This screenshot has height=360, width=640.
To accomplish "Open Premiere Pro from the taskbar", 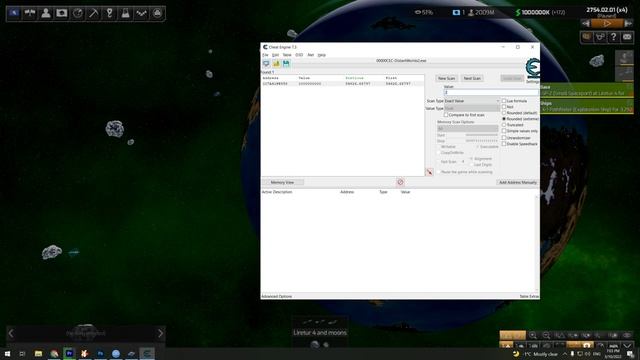I will 69,353.
